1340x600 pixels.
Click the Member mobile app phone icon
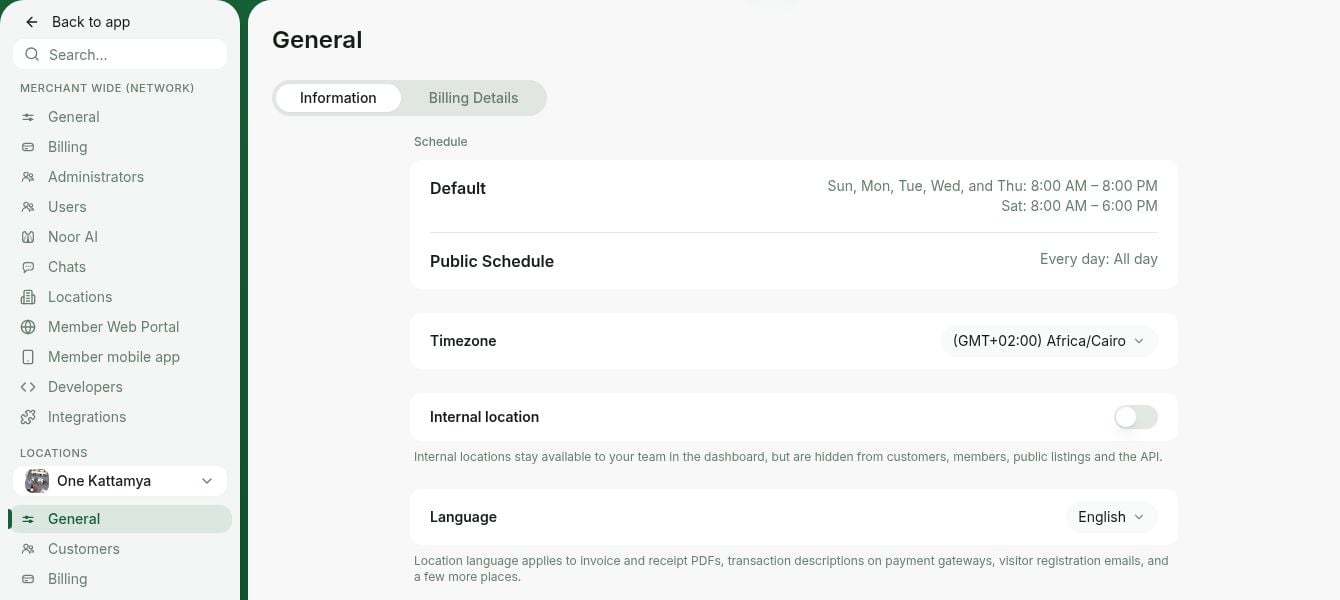(x=28, y=357)
